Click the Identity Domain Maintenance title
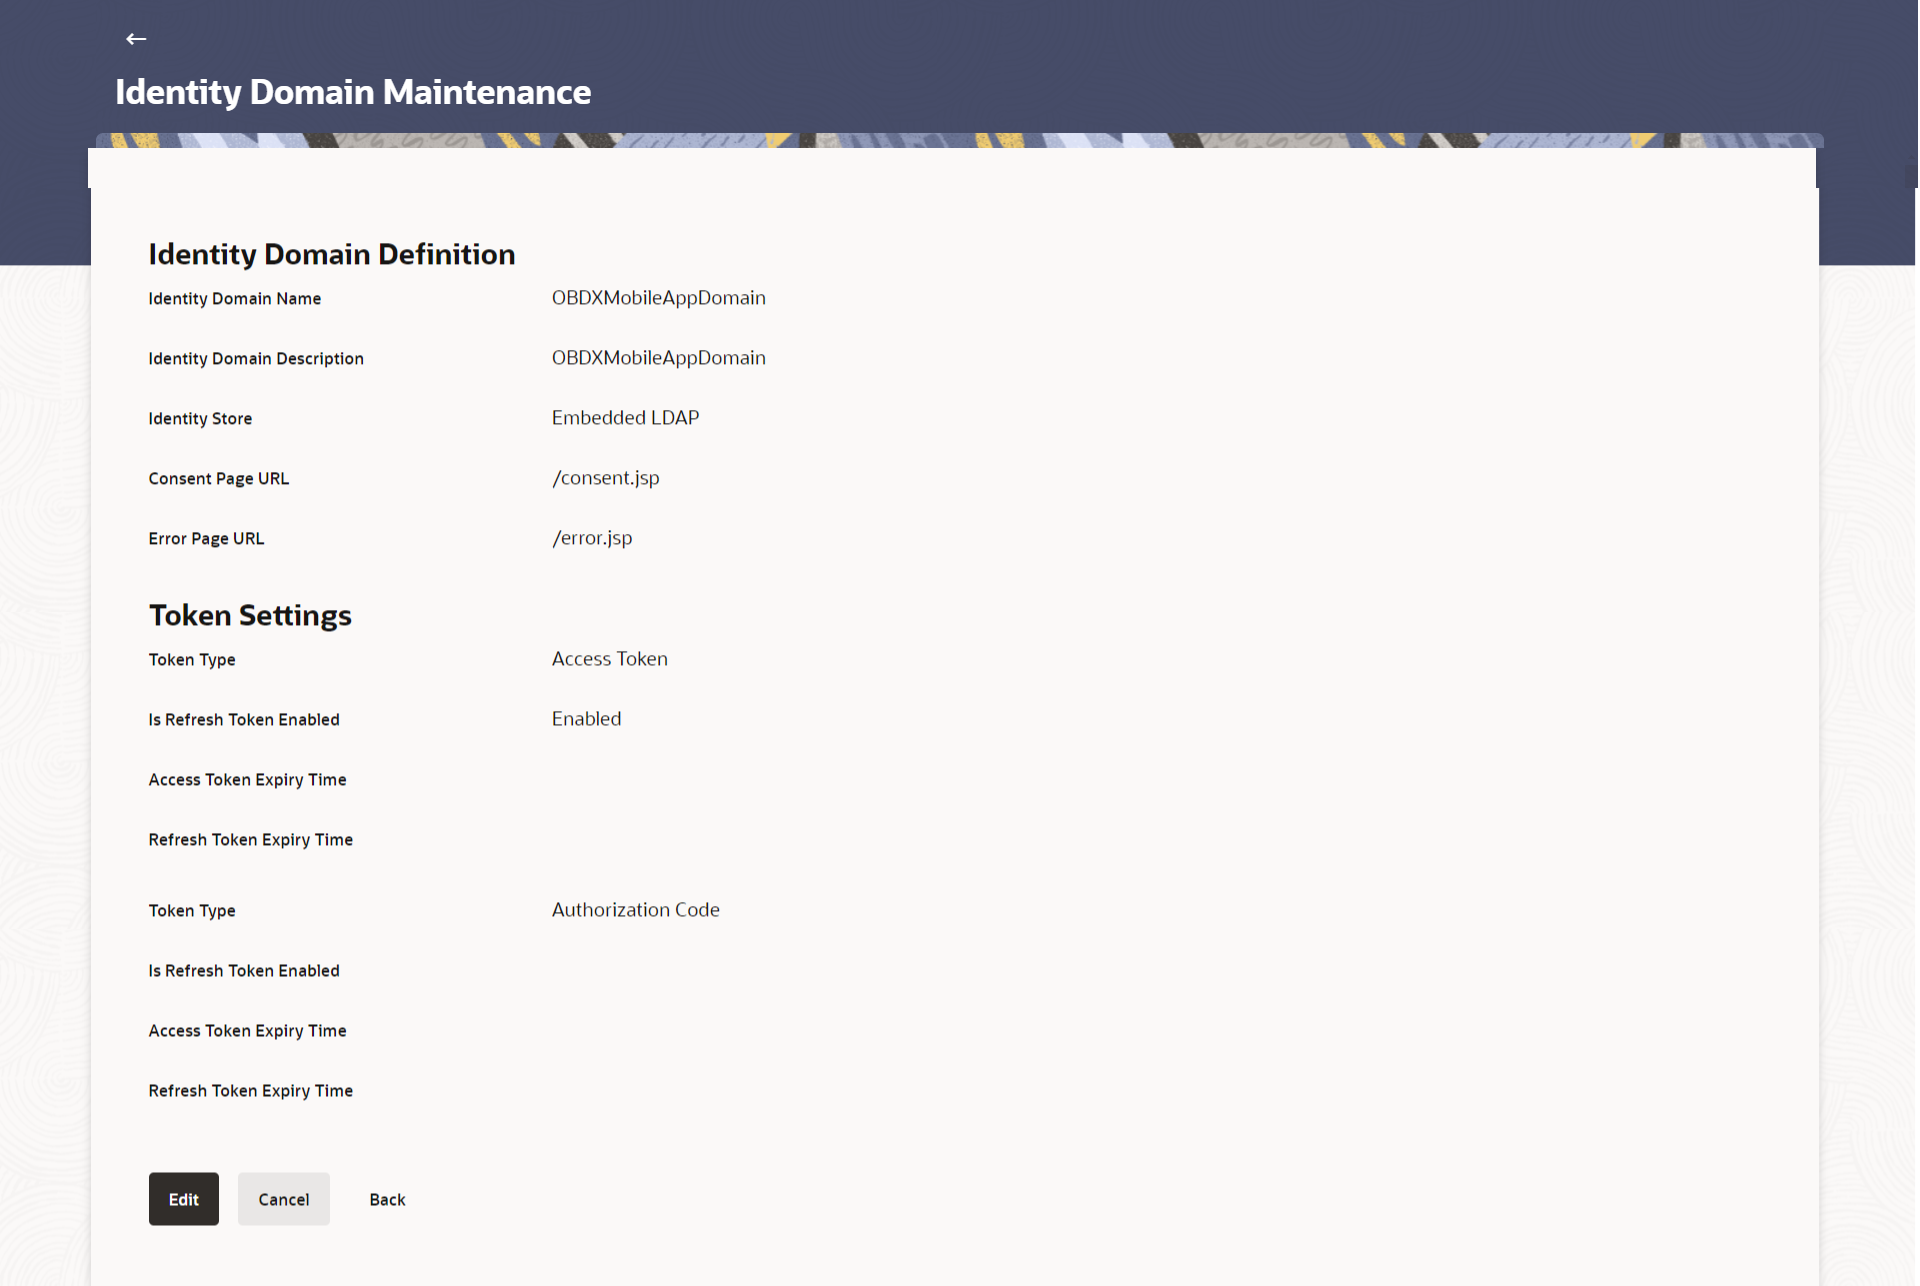 (353, 92)
